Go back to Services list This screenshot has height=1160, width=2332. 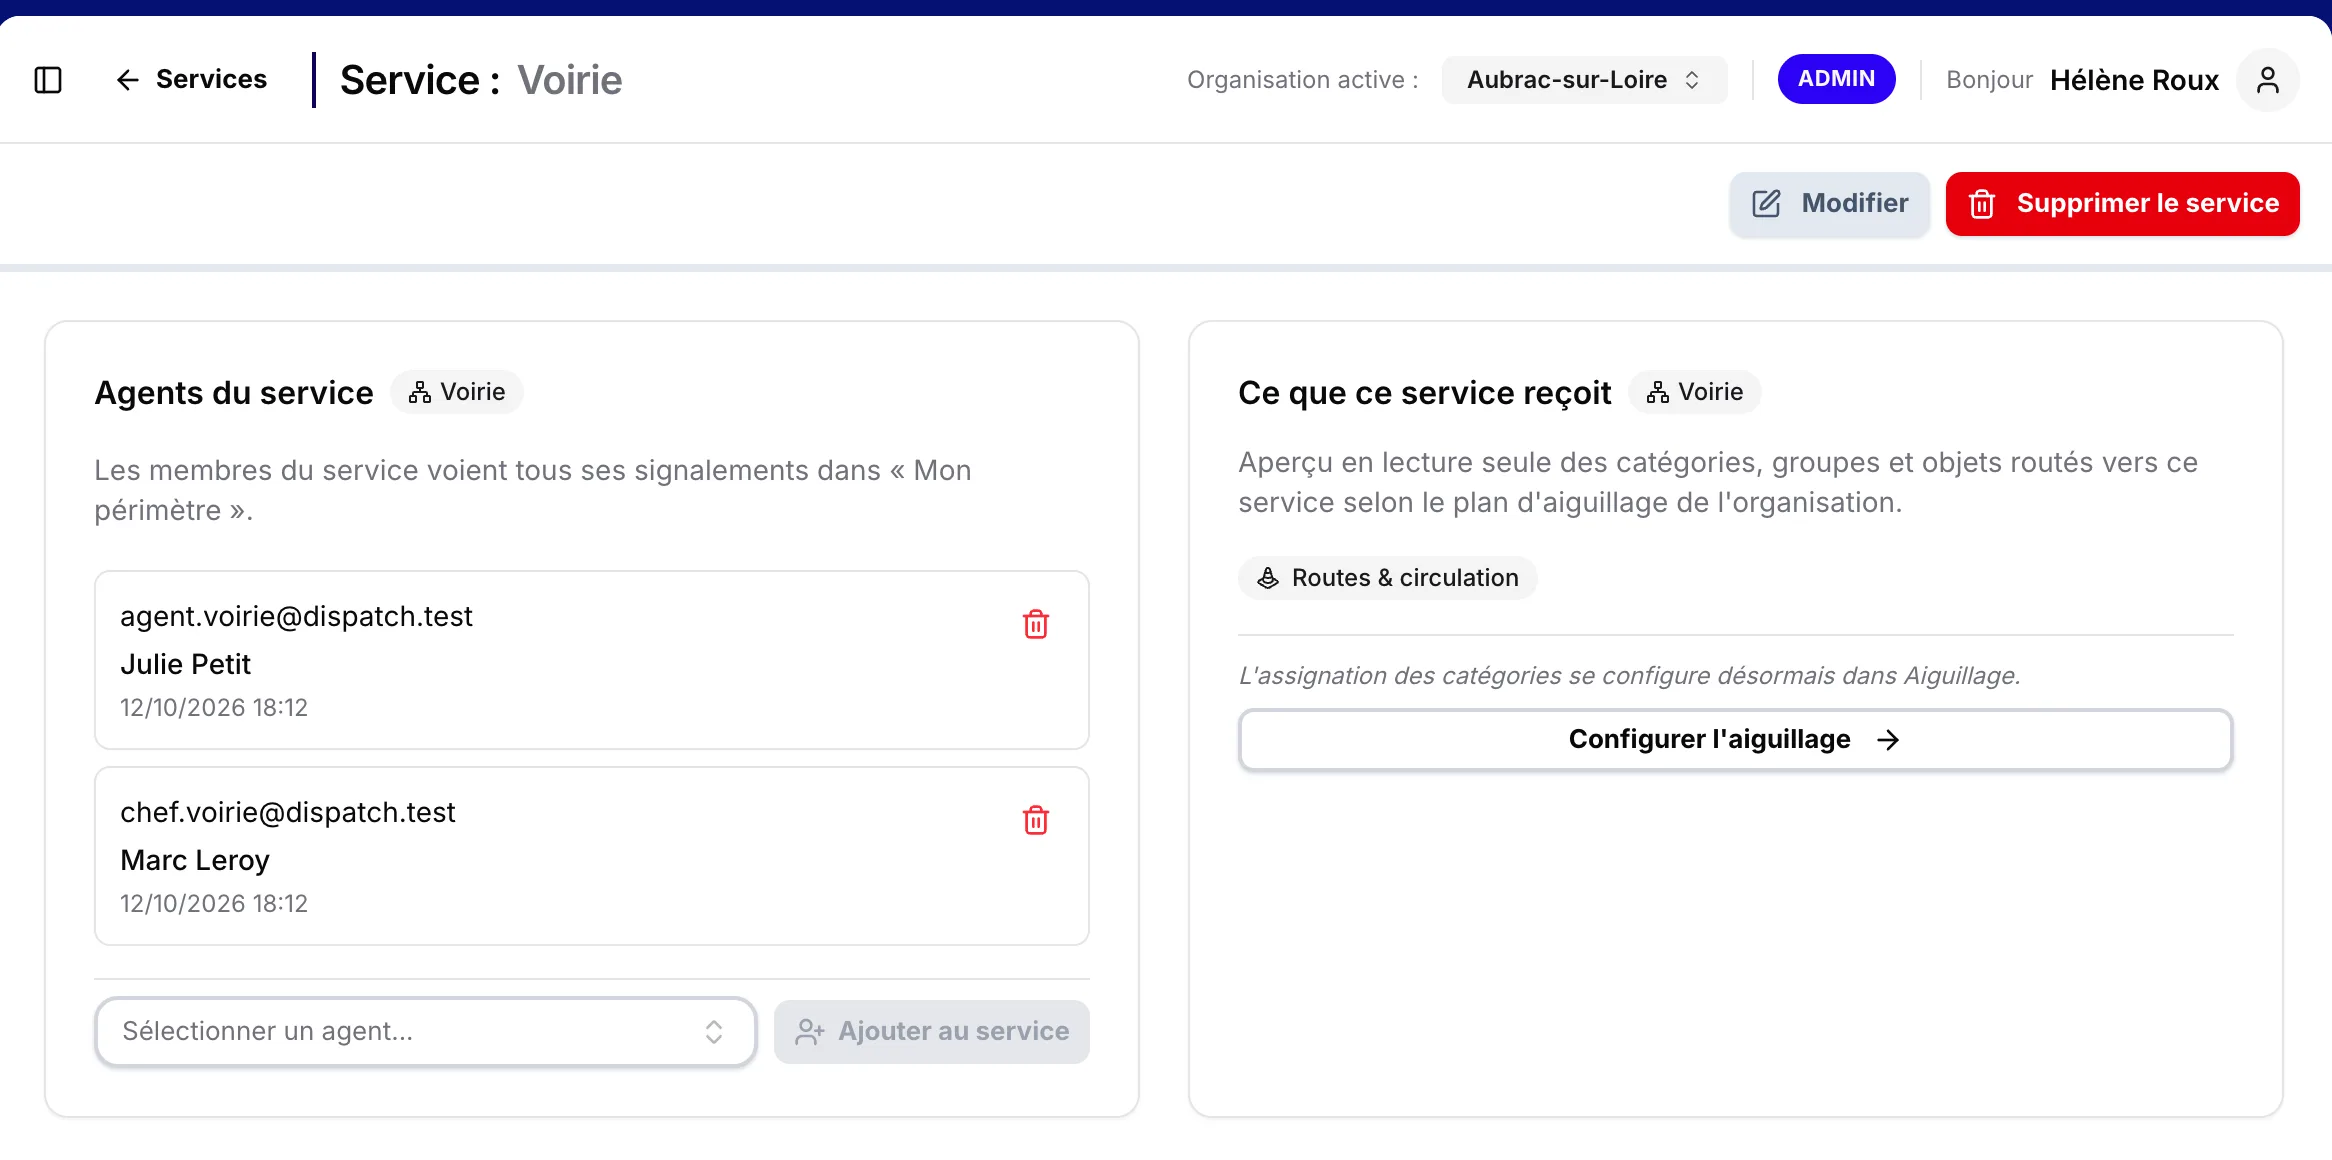pyautogui.click(x=191, y=80)
